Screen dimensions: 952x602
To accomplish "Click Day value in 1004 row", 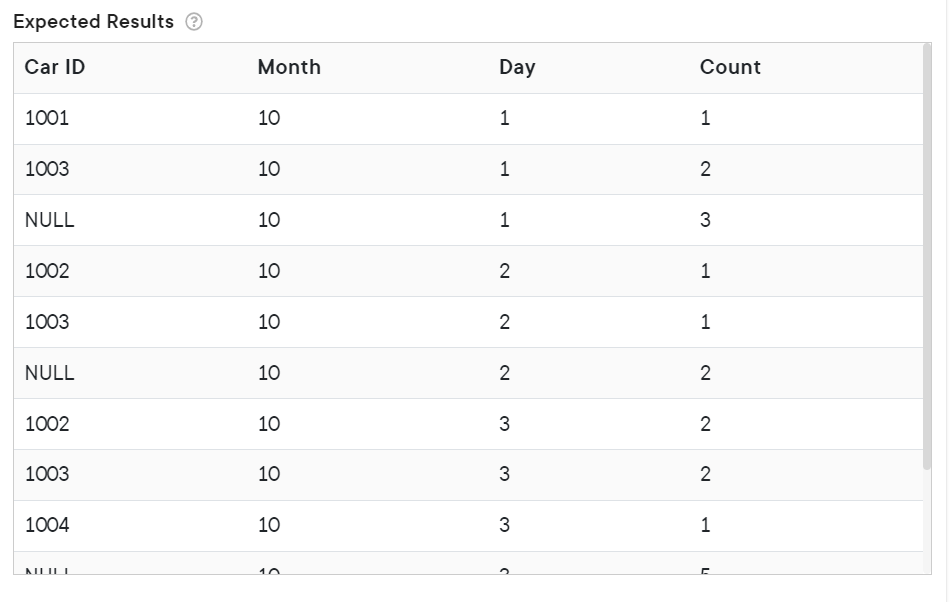I will point(505,524).
